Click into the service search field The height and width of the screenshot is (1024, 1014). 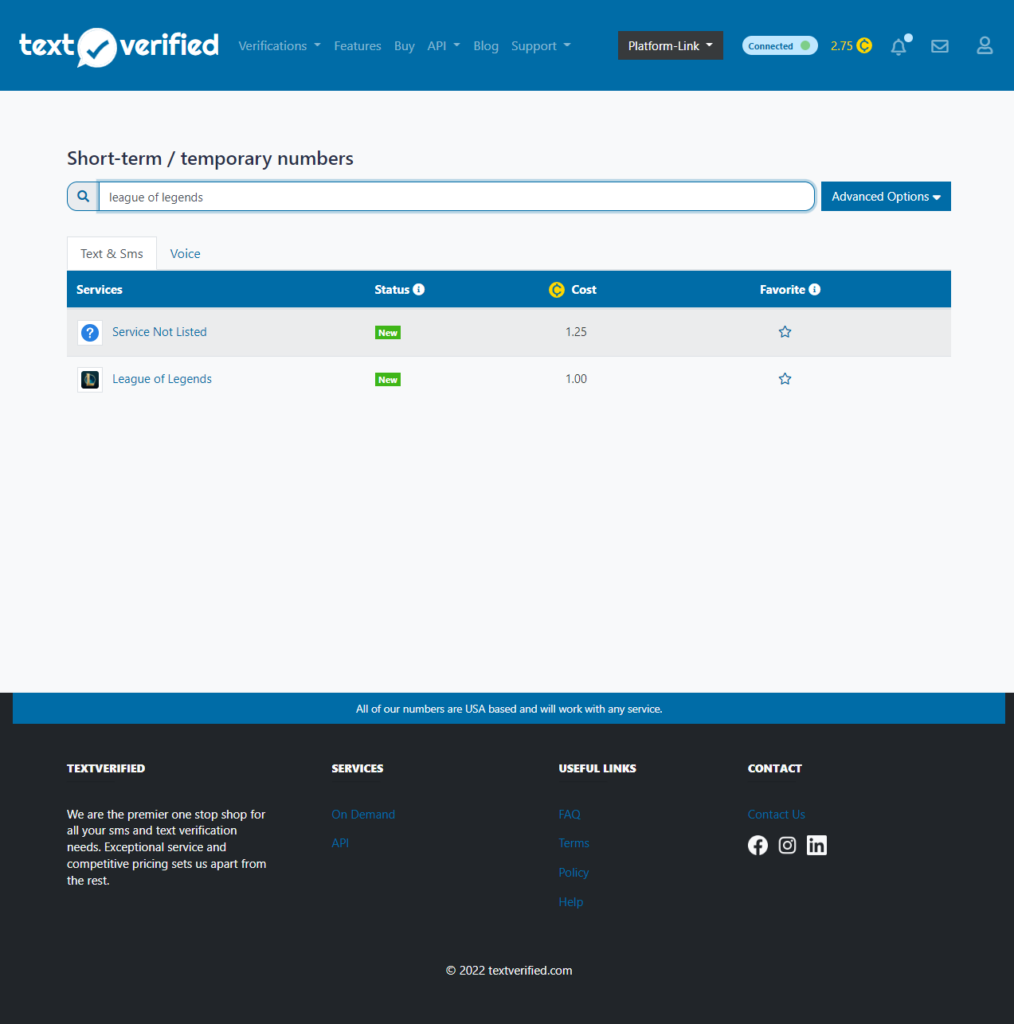point(456,197)
